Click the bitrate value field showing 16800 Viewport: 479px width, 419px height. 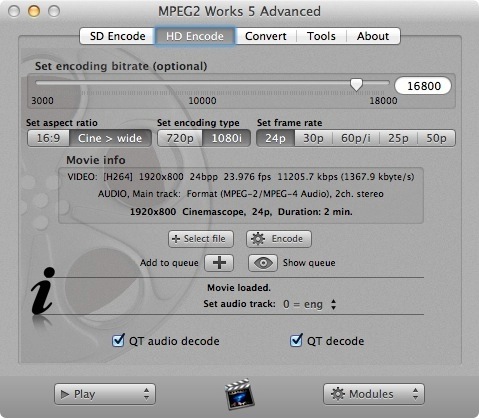click(x=423, y=86)
